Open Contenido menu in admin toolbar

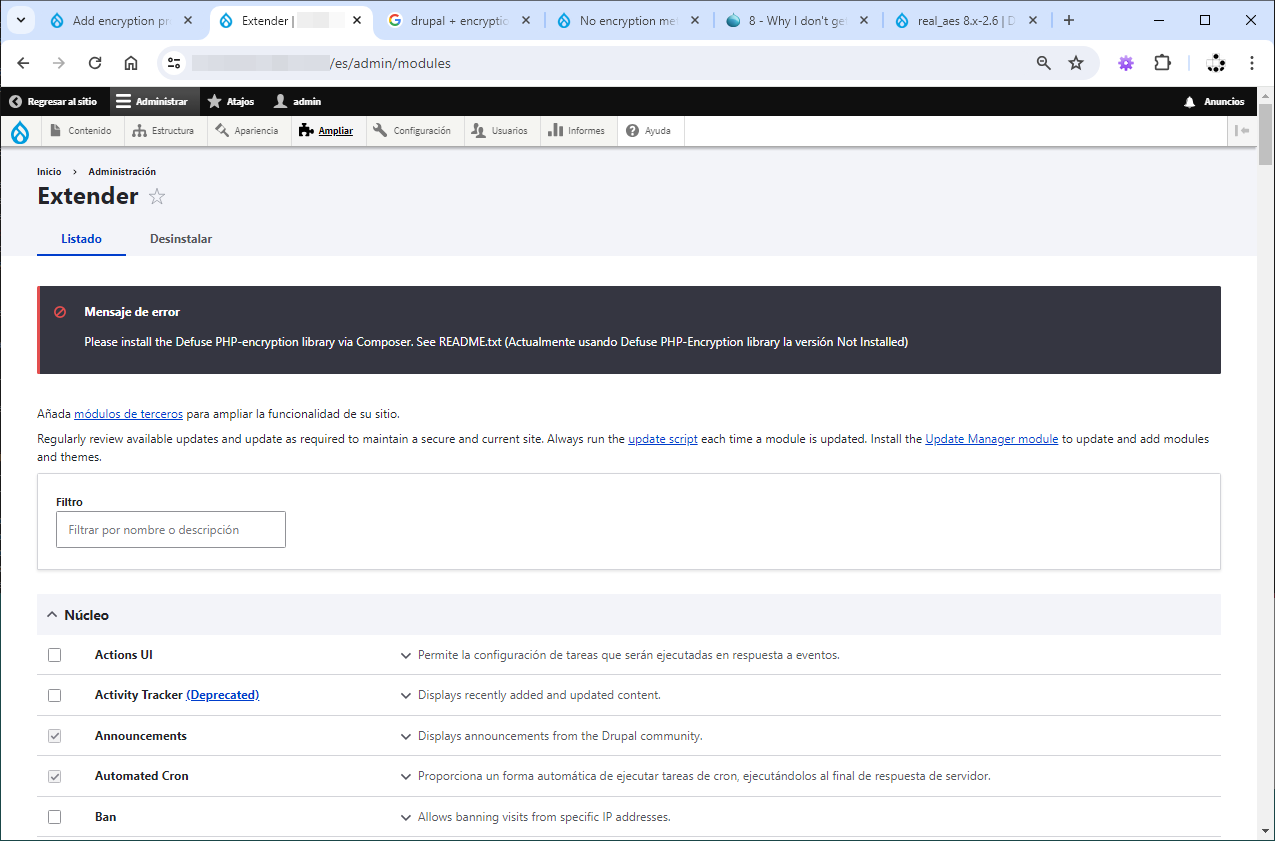coord(81,131)
